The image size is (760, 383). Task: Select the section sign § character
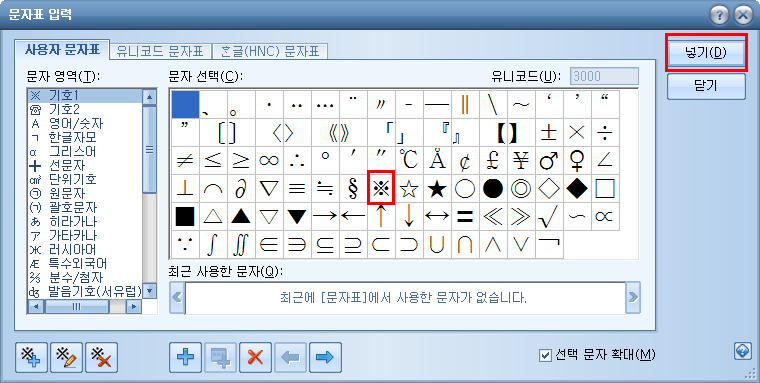tap(353, 189)
